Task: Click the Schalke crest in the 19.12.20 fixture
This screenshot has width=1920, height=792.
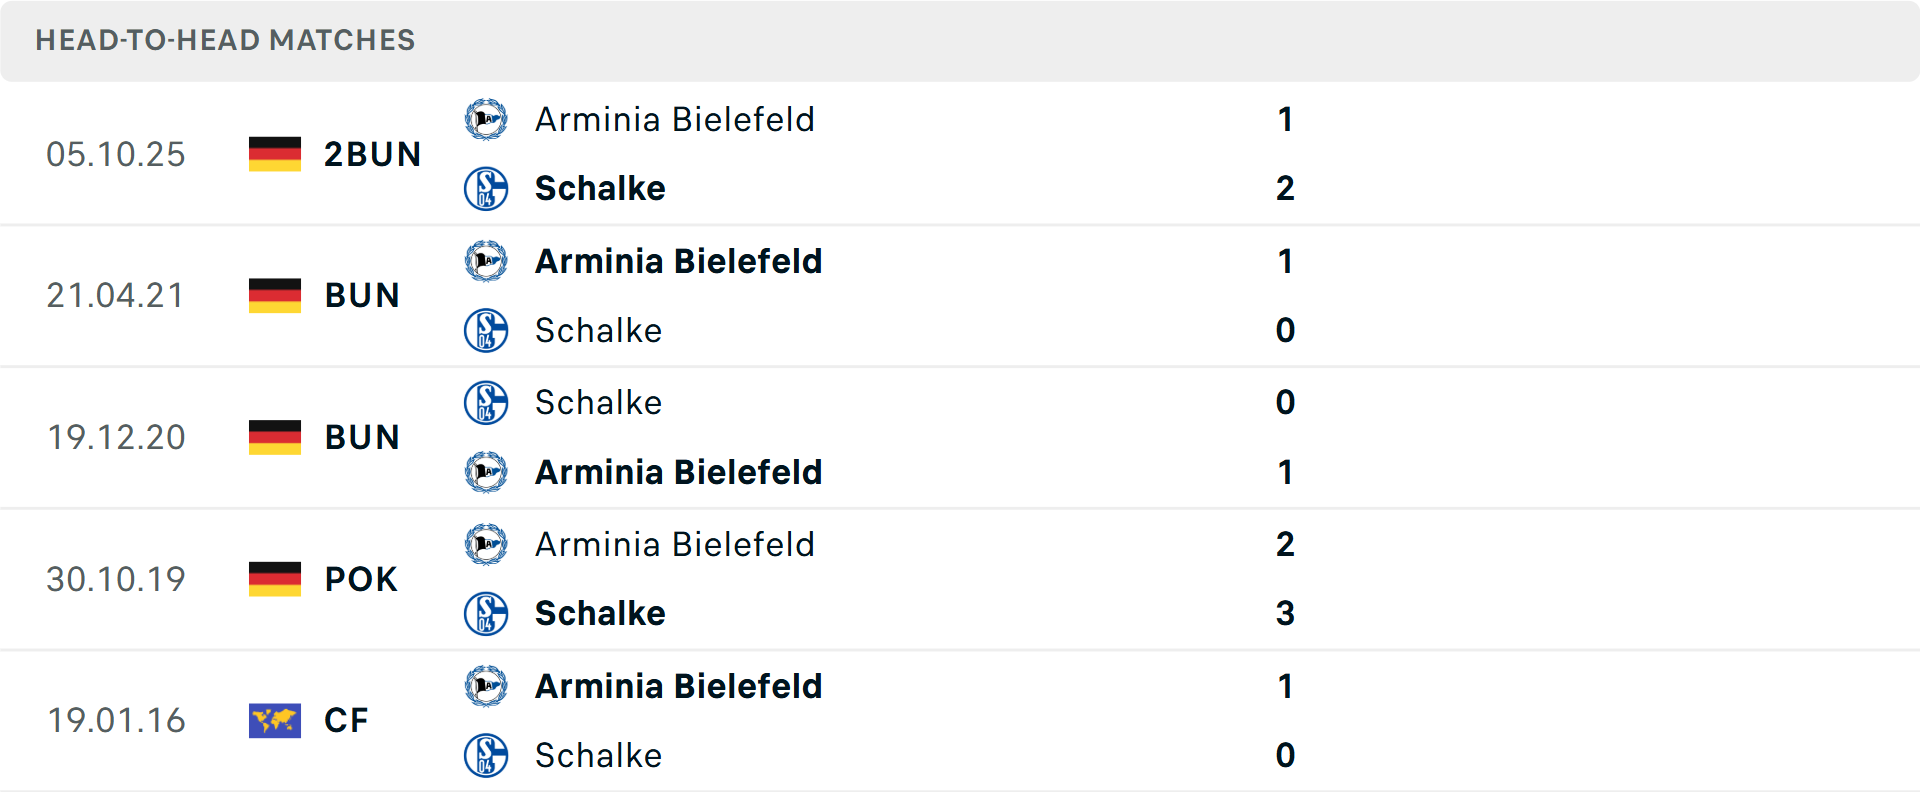Action: pyautogui.click(x=487, y=402)
